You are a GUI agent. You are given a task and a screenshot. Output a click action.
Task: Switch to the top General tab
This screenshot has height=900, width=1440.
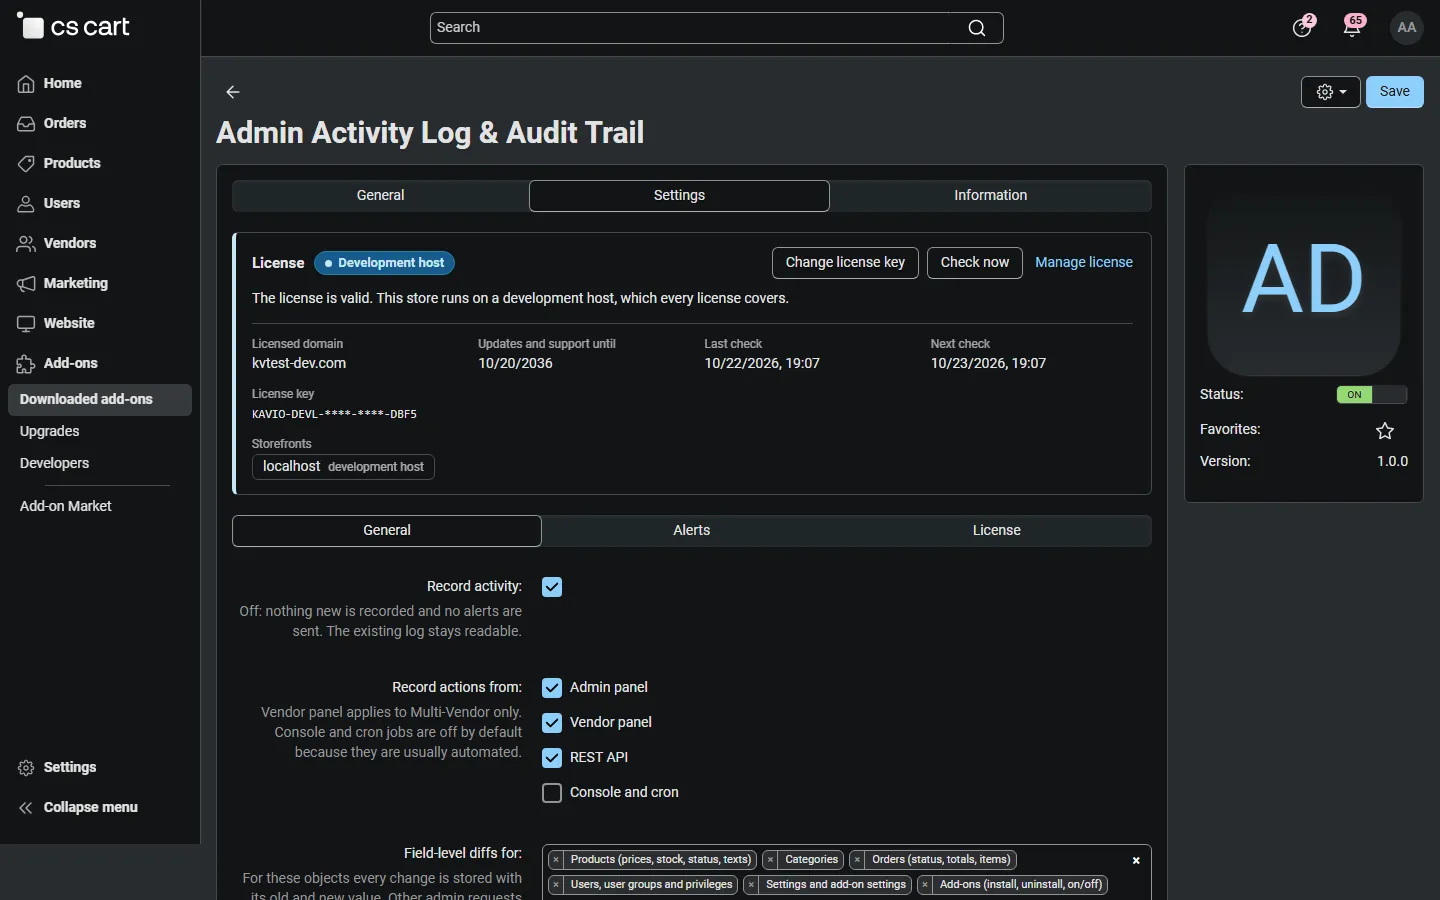tap(381, 196)
